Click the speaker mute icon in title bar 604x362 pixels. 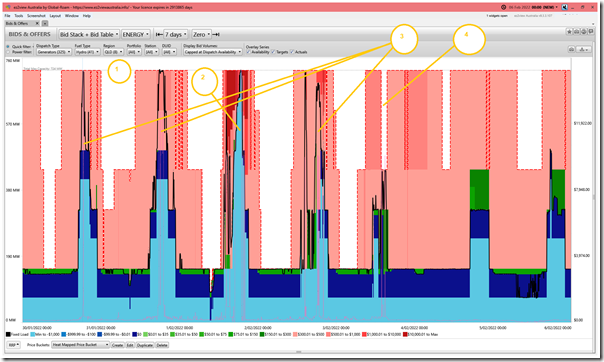[x=564, y=7]
